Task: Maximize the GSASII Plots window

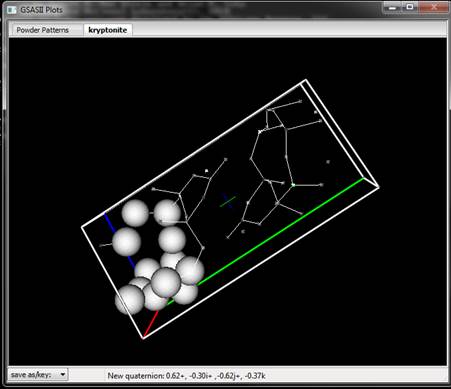Action: point(410,7)
